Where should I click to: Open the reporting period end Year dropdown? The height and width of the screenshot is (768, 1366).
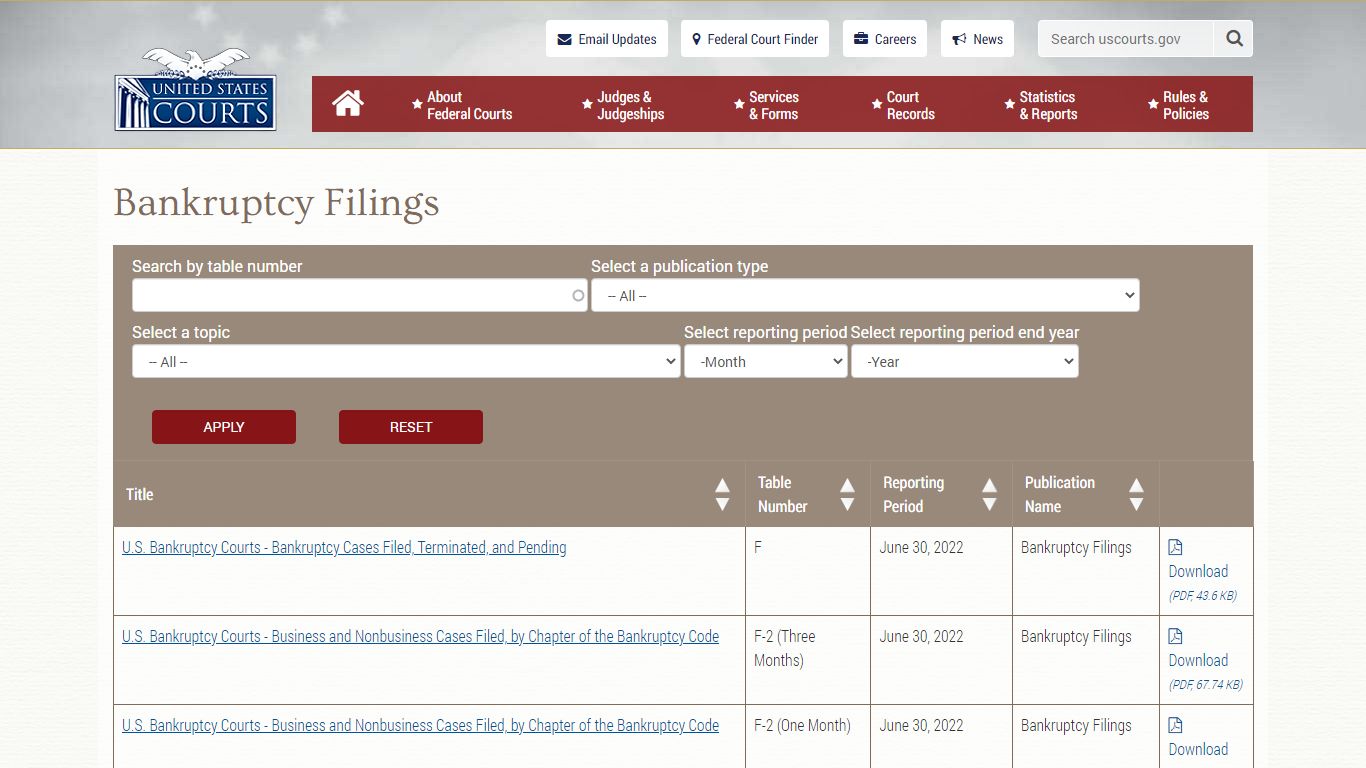pyautogui.click(x=965, y=361)
